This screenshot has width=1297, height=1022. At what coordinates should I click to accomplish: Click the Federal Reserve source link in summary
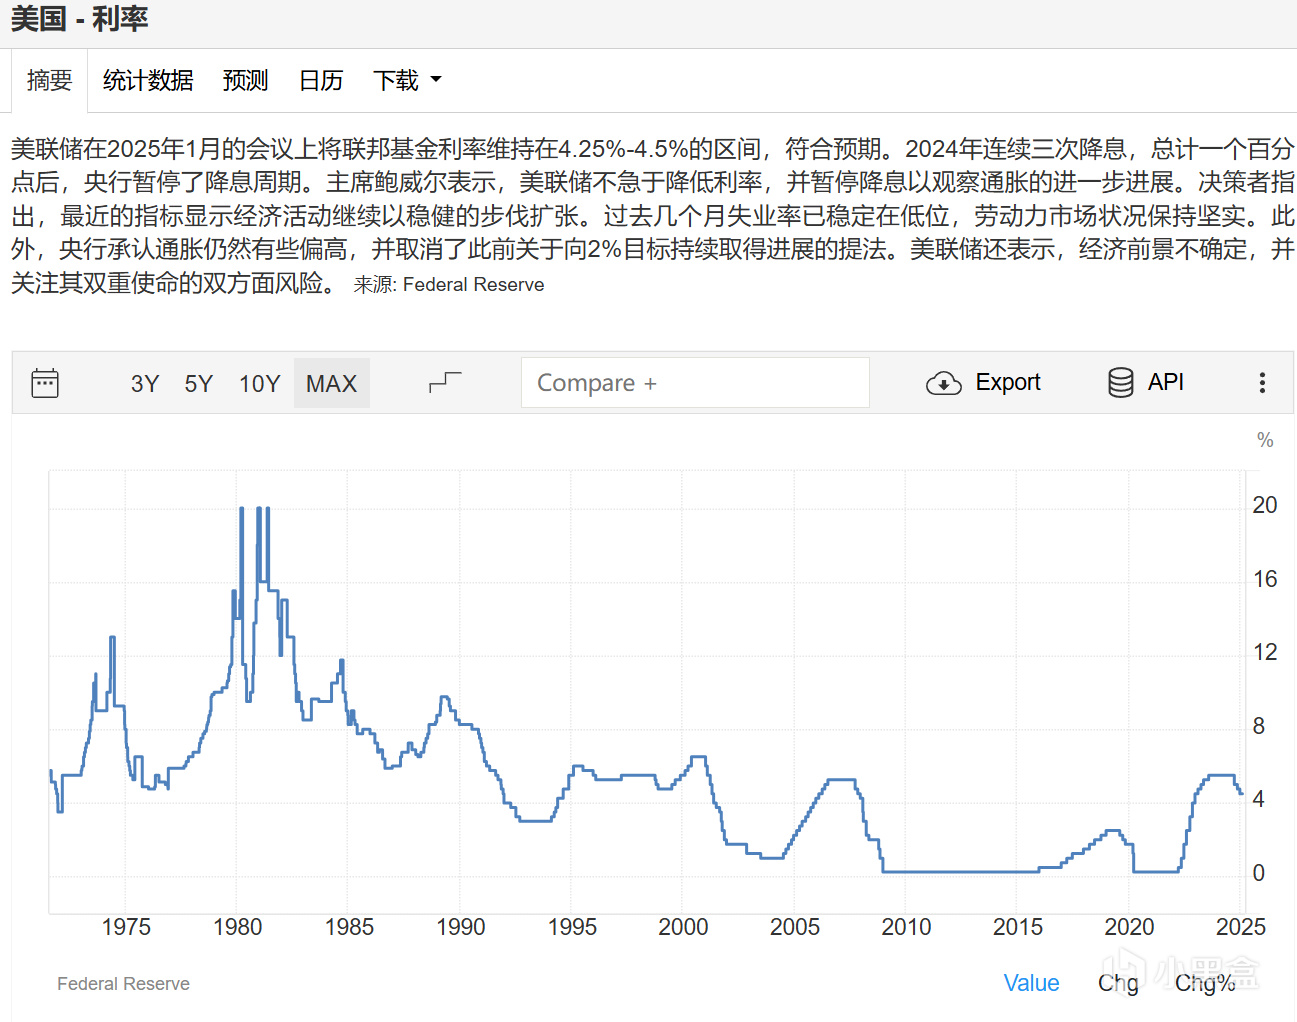474,285
